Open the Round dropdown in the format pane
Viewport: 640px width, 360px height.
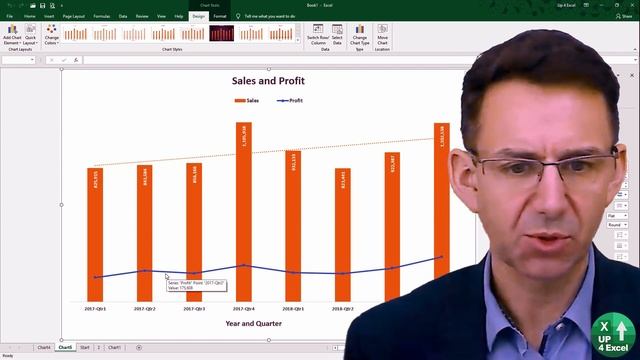(x=617, y=225)
